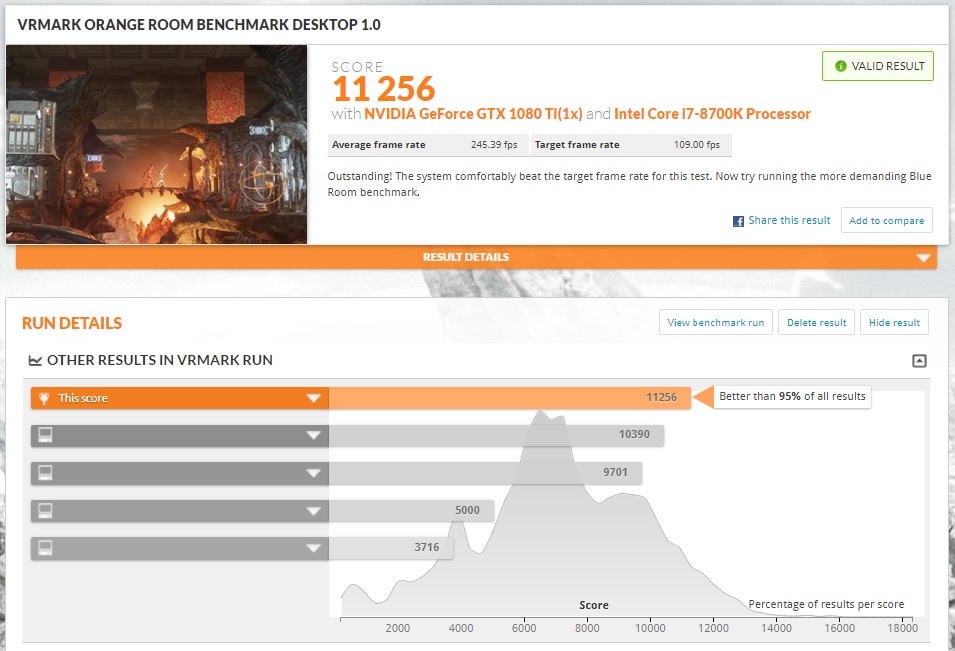Image resolution: width=955 pixels, height=651 pixels.
Task: Click the Facebook icon beside Share this result
Action: (x=738, y=221)
